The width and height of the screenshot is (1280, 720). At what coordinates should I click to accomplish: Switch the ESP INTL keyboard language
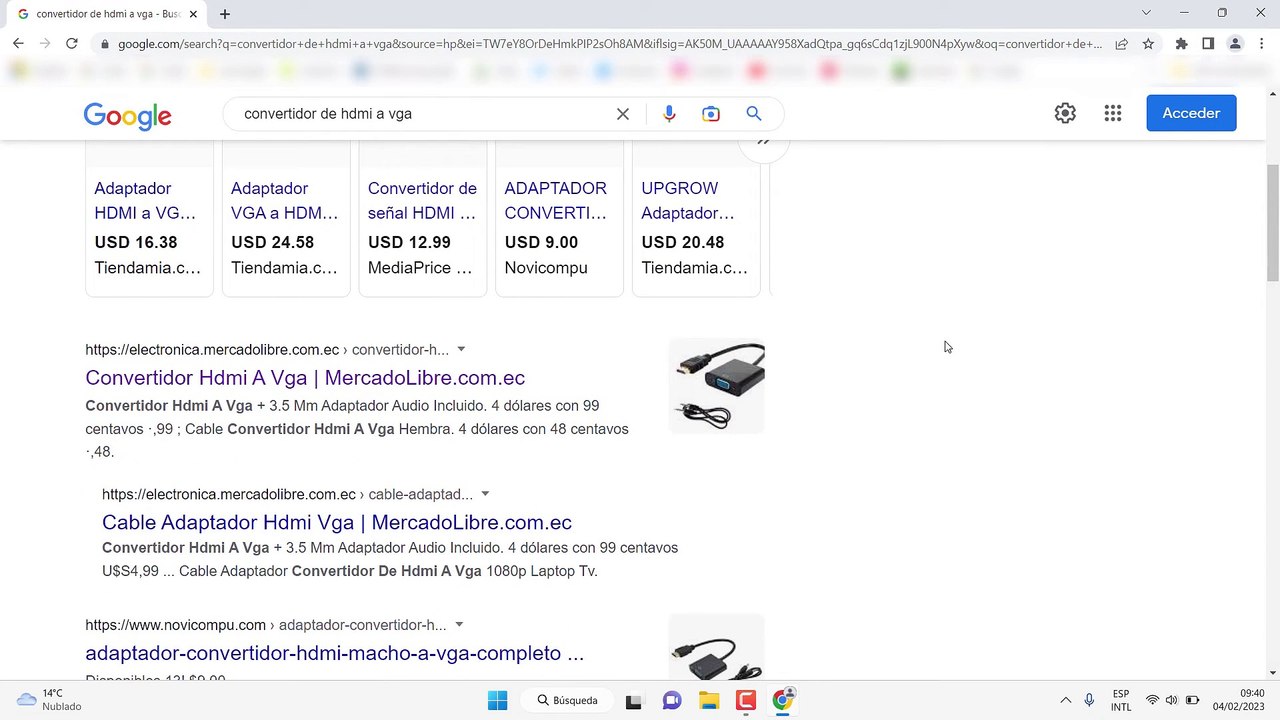click(x=1121, y=700)
